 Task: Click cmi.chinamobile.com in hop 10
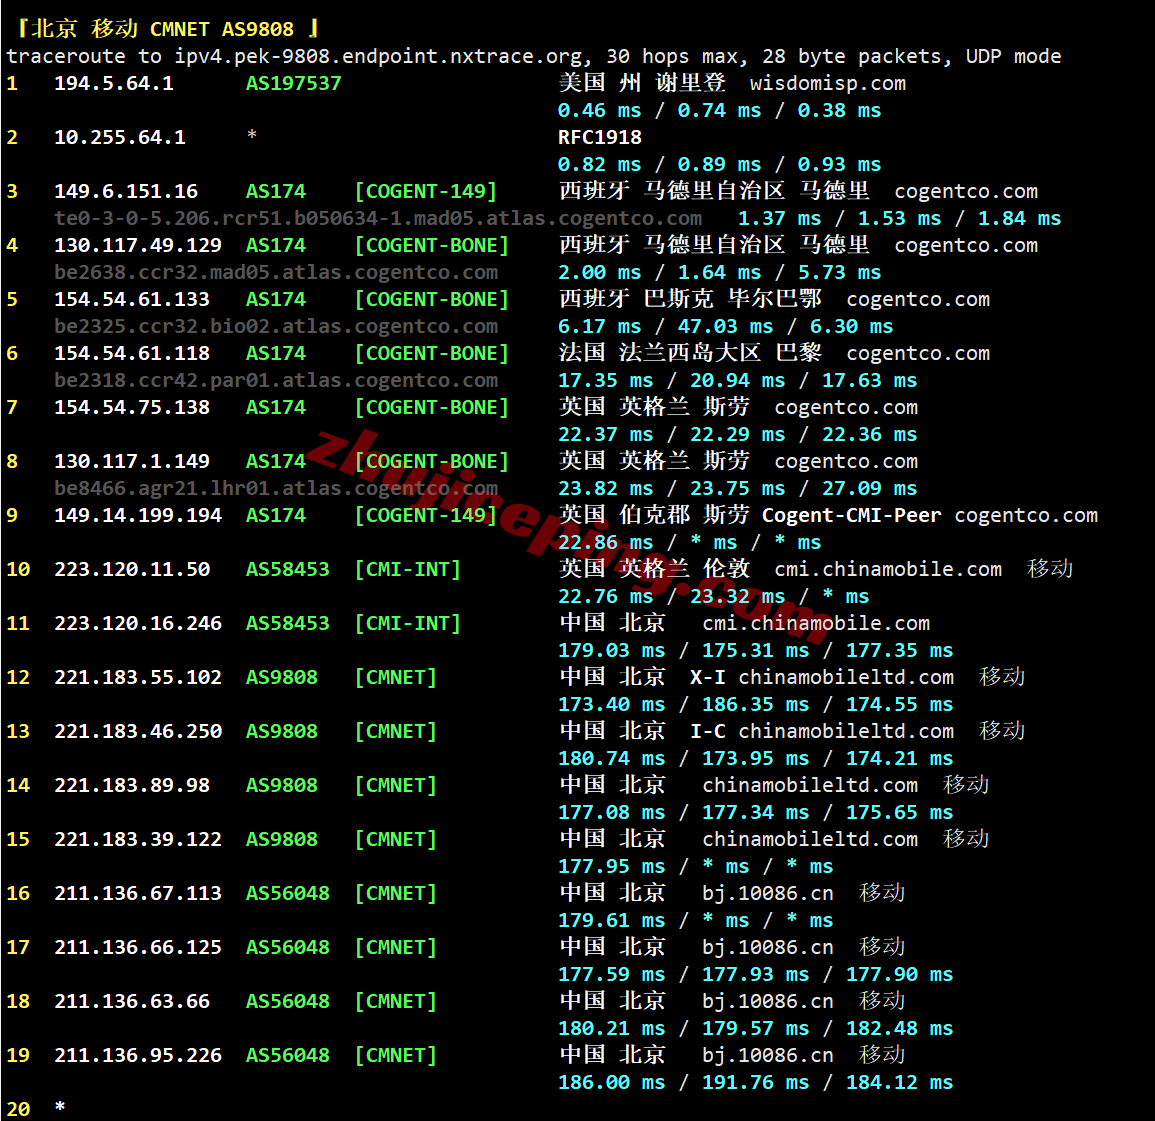coord(888,569)
